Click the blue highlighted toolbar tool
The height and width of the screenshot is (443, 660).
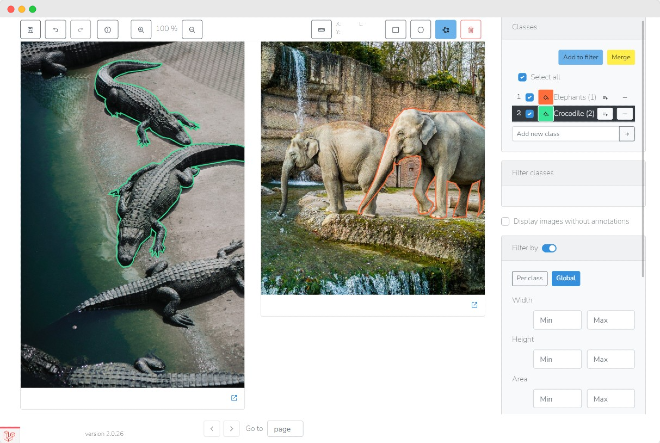[x=445, y=30]
